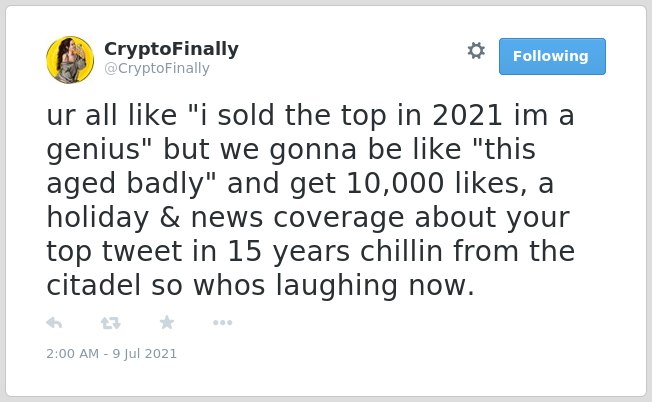Open the three-dots more options icon
The image size is (652, 402).
pyautogui.click(x=222, y=323)
